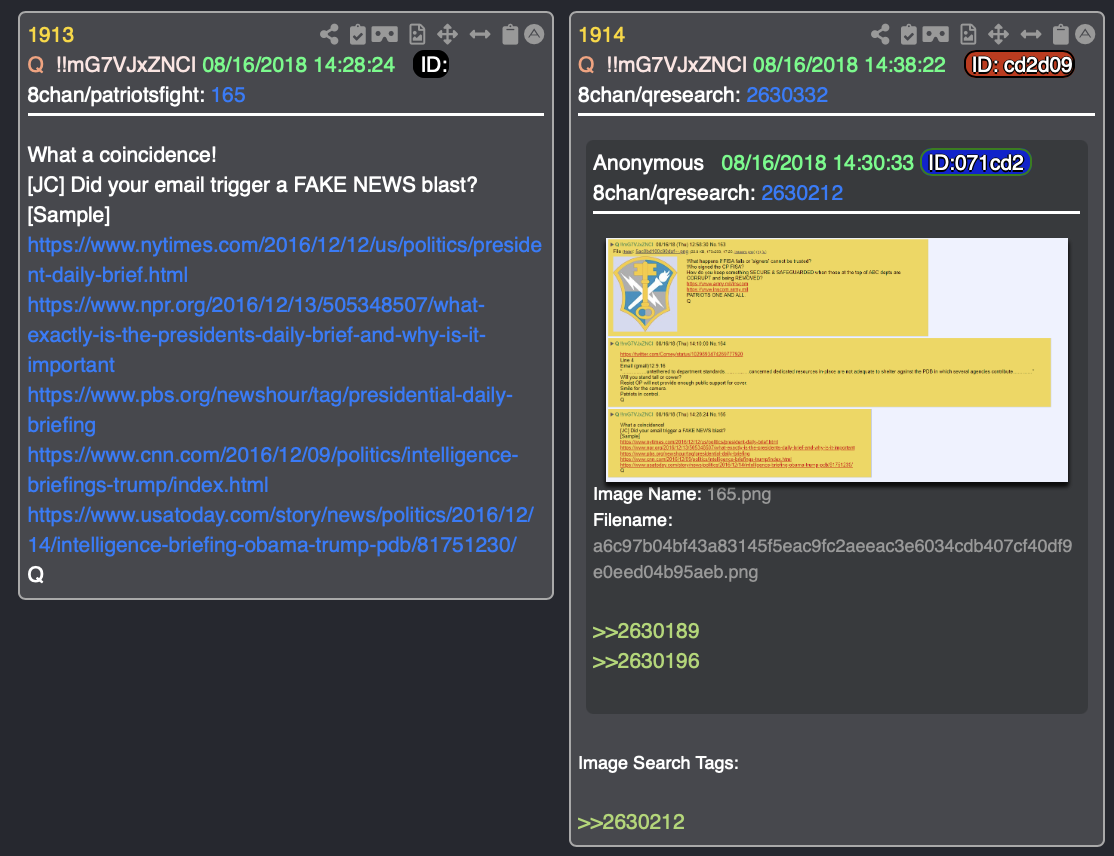The image size is (1114, 856).
Task: Click four-way move arrows icon on post 1914
Action: coord(998,34)
